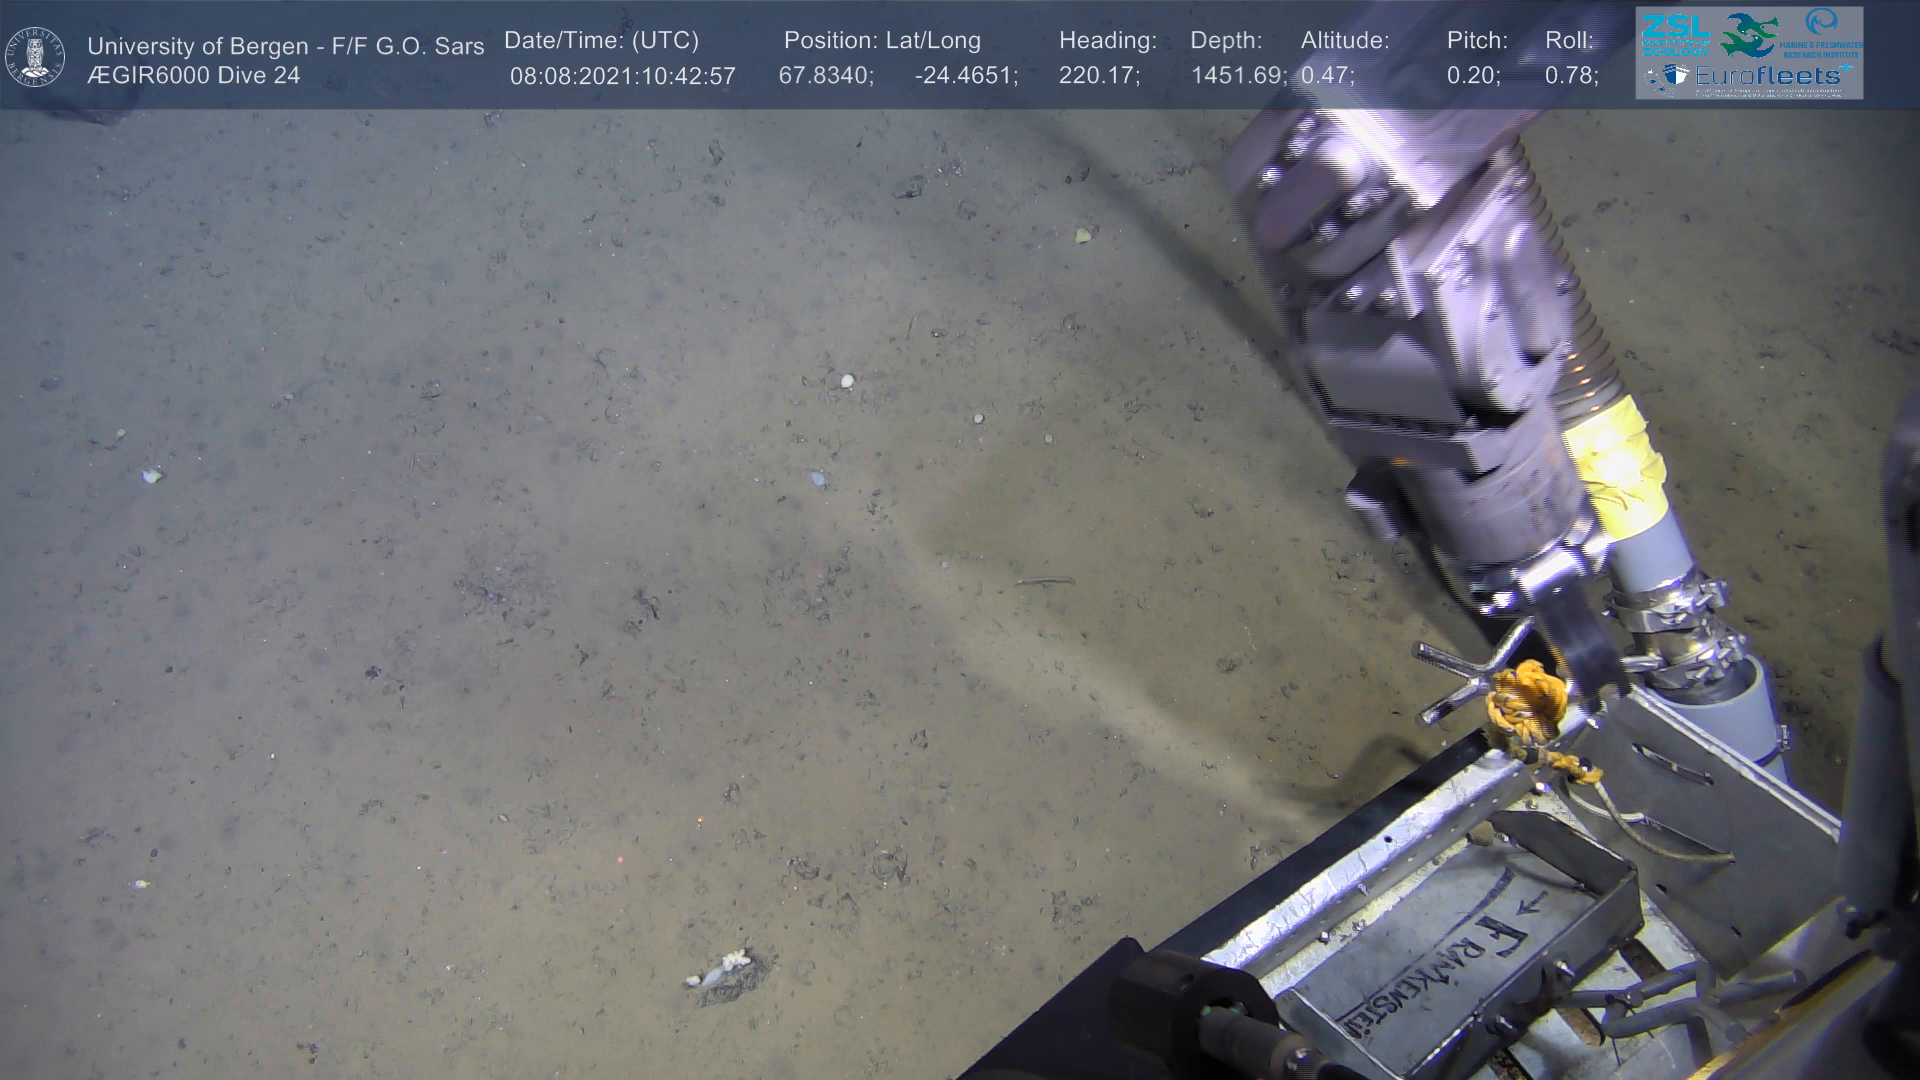The image size is (1920, 1080).
Task: Click the Date/Time (UTC) header label
Action: [601, 41]
